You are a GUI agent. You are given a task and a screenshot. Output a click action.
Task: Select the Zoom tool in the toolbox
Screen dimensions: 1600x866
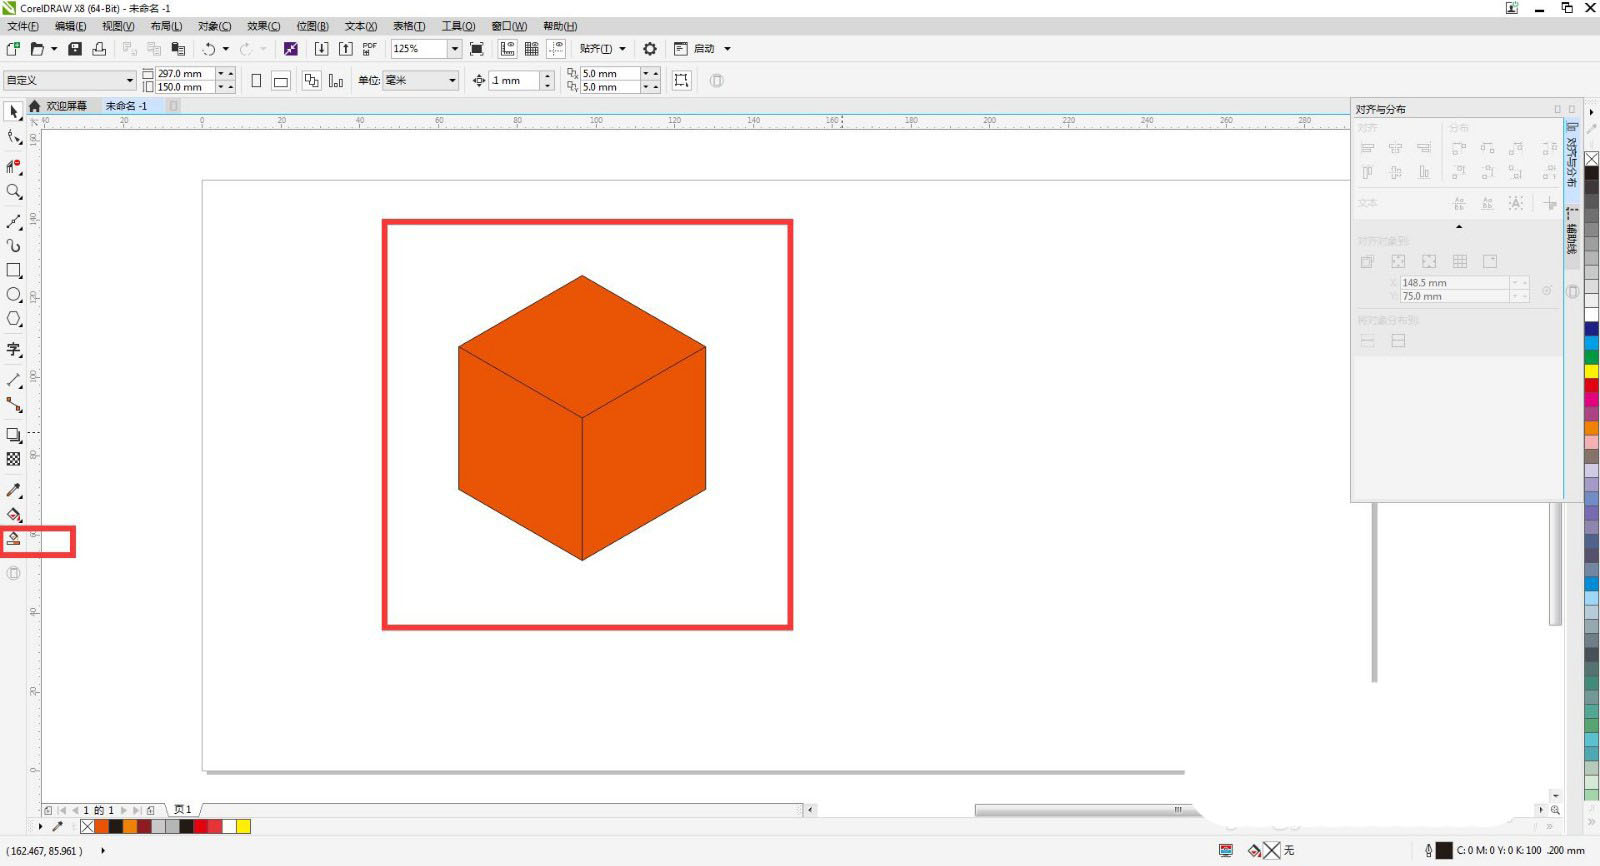14,191
